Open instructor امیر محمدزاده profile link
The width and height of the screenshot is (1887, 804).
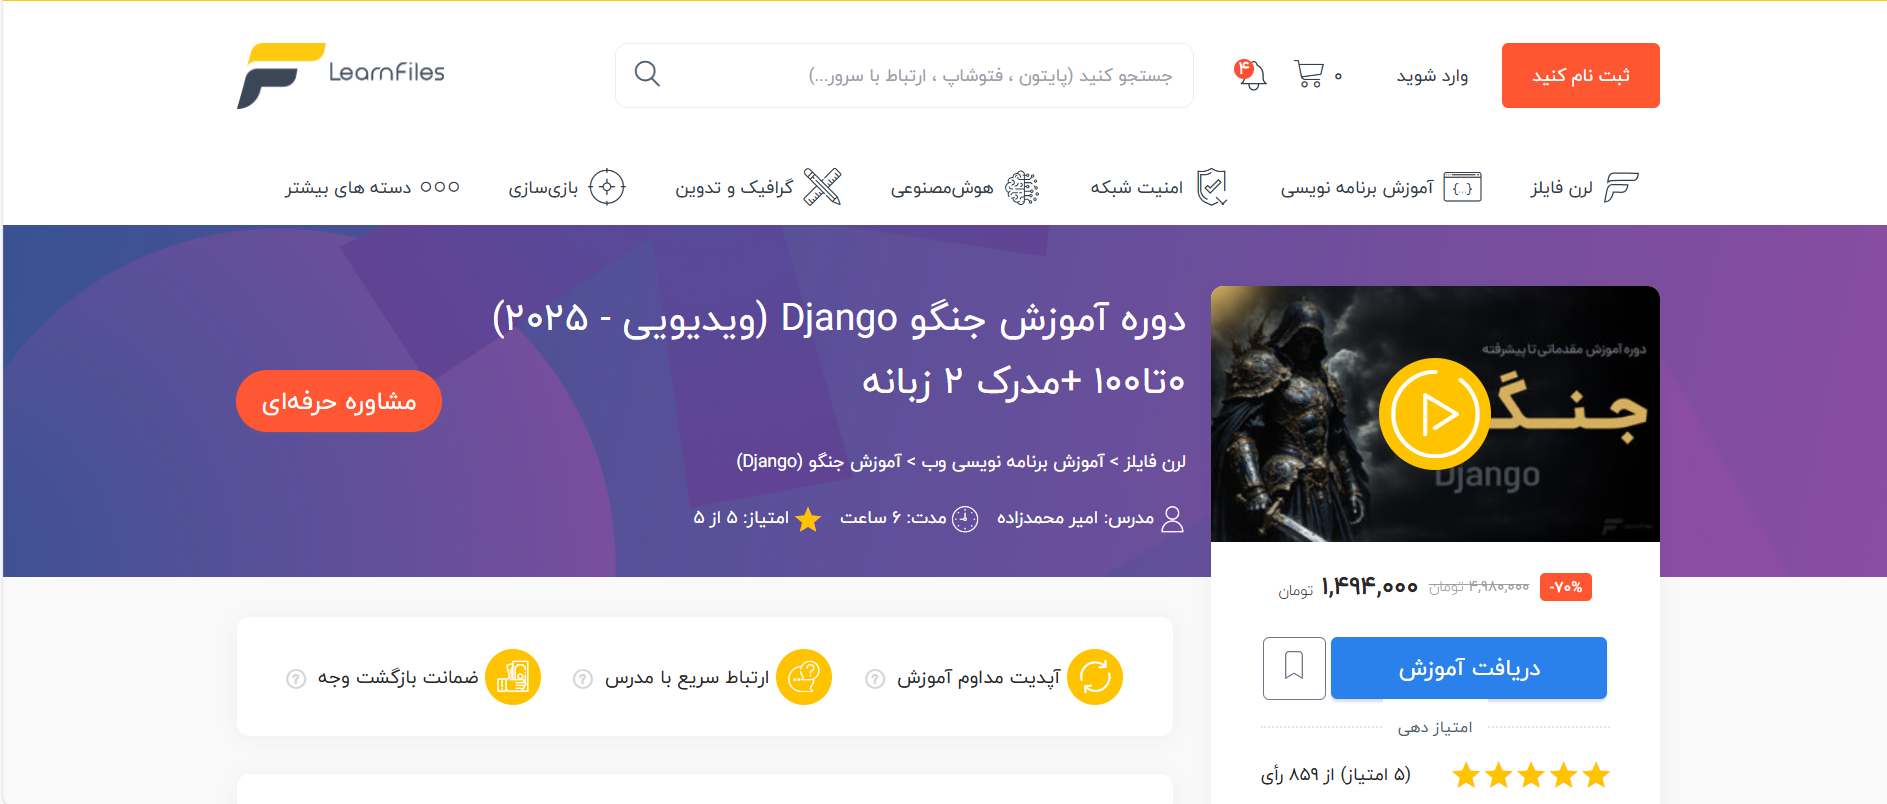(1048, 518)
